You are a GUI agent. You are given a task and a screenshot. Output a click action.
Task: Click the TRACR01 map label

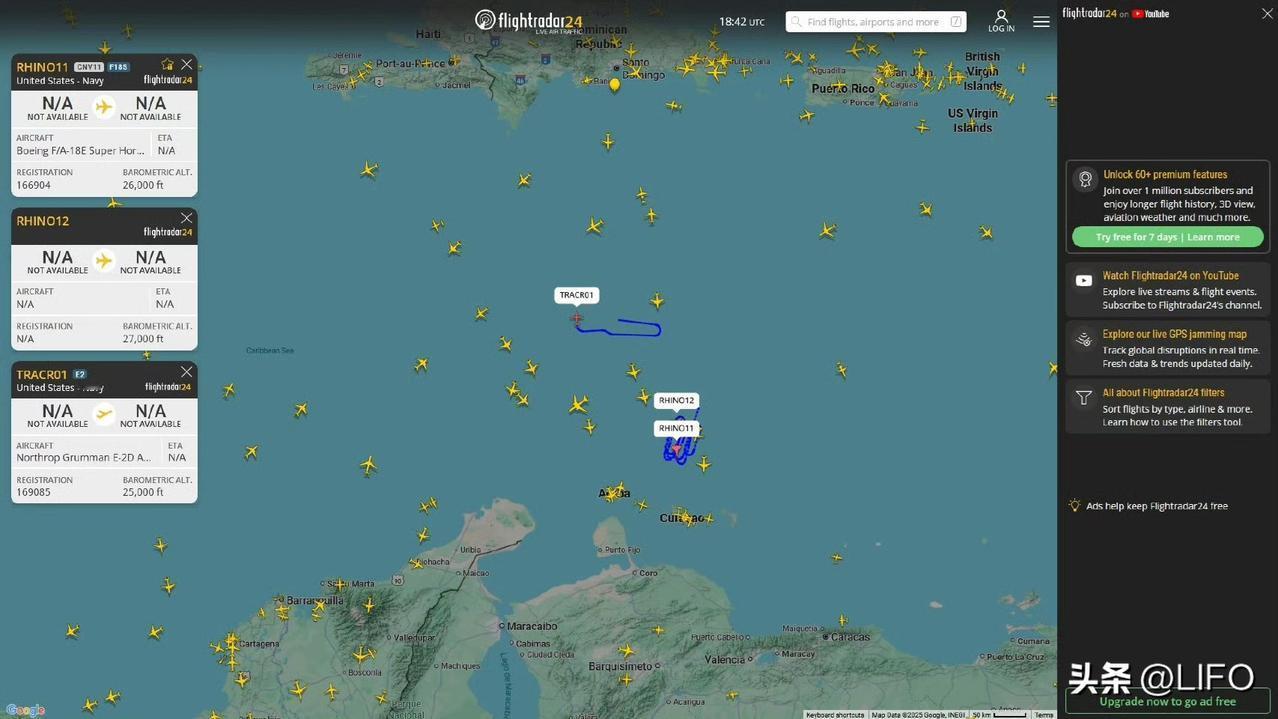coord(577,295)
